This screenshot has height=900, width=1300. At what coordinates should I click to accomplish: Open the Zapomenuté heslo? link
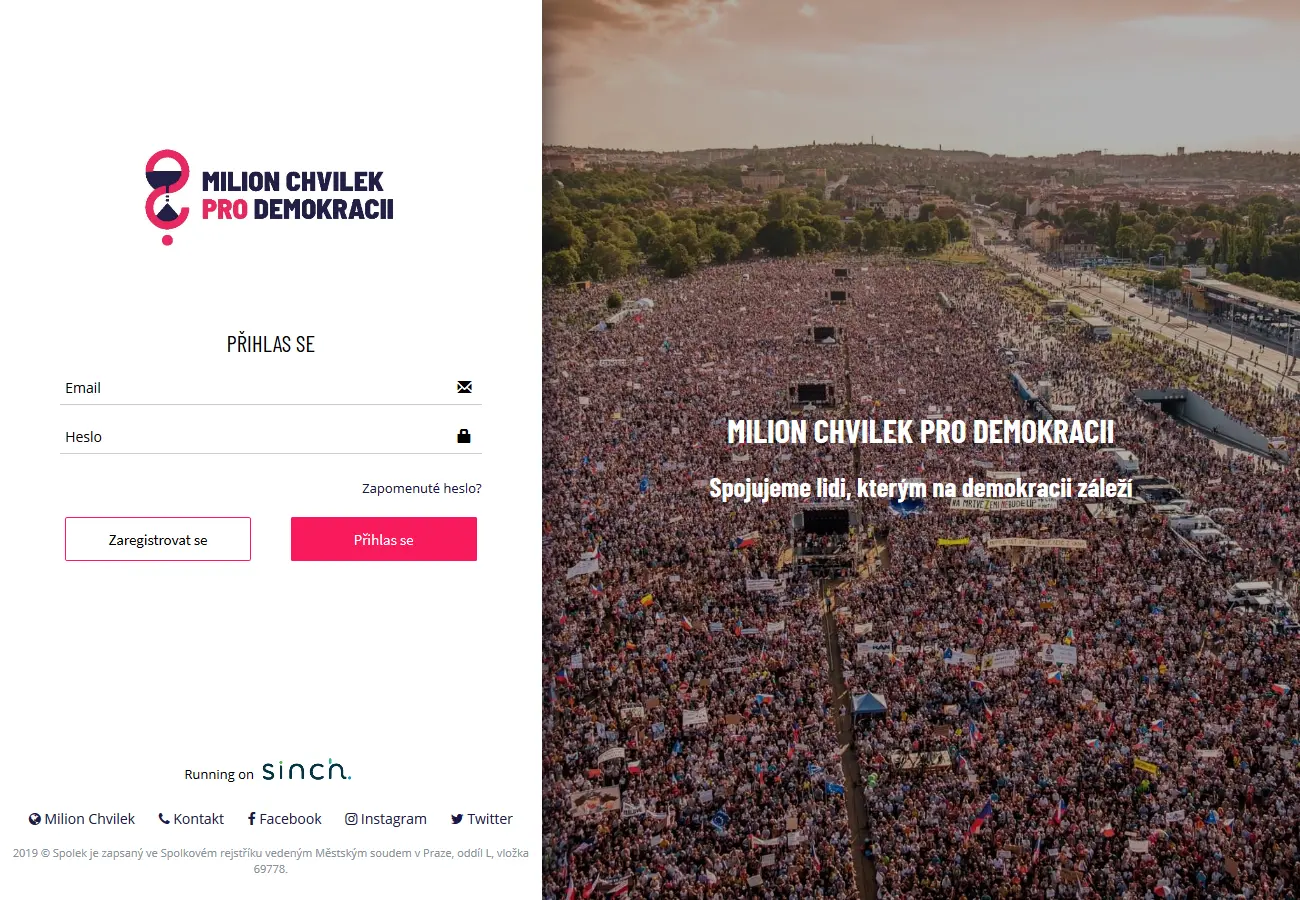[422, 489]
